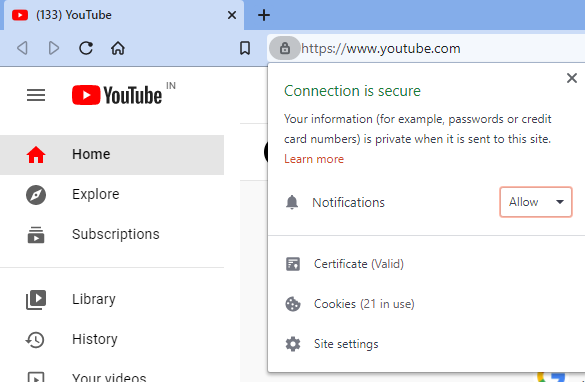Open the Notifications Allow dropdown
The width and height of the screenshot is (585, 382).
coord(536,202)
